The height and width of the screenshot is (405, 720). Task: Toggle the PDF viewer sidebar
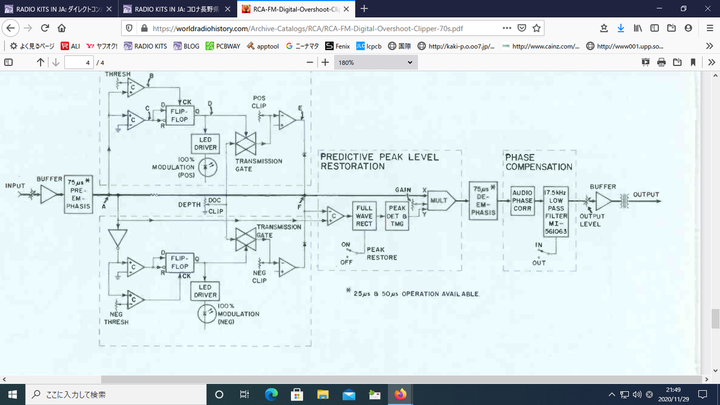10,62
